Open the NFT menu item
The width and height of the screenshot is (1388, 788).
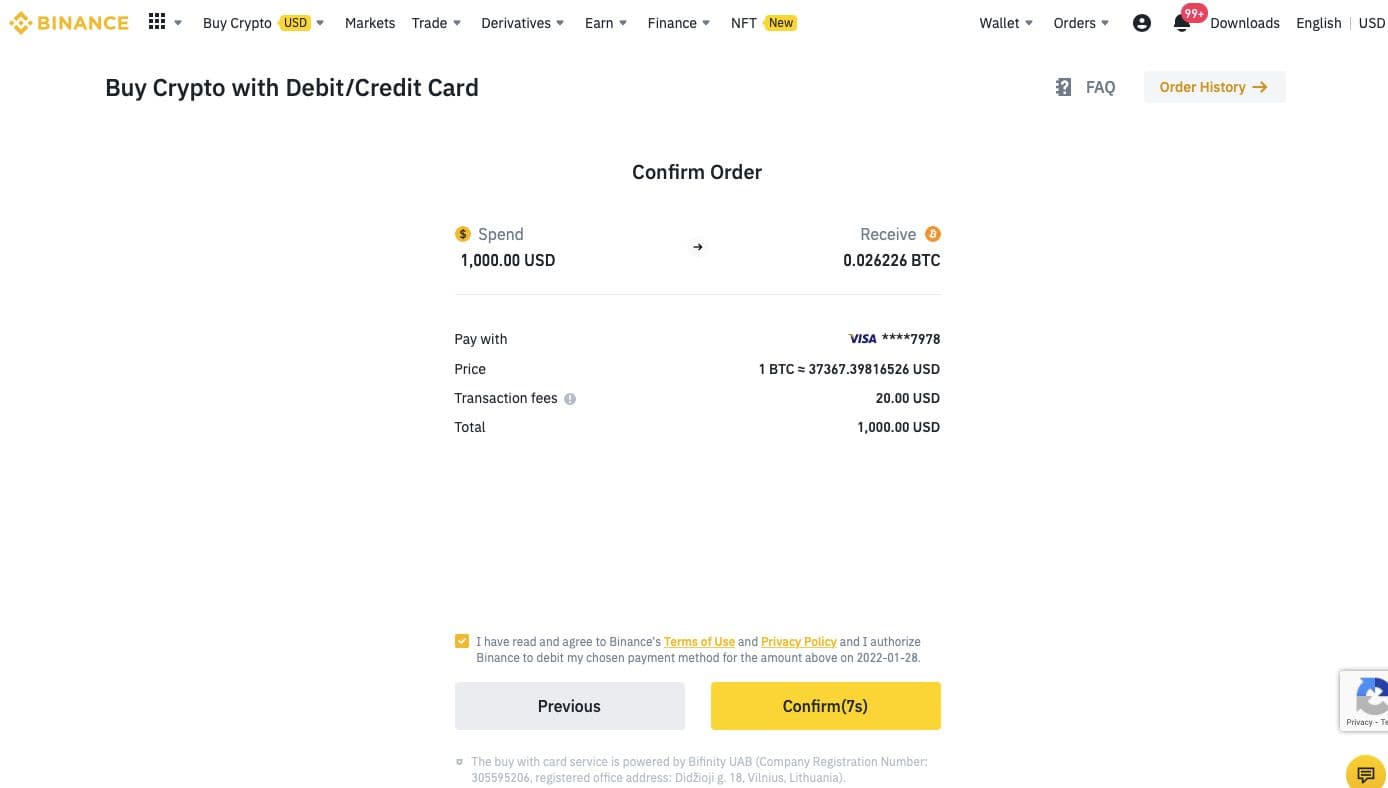pos(744,23)
